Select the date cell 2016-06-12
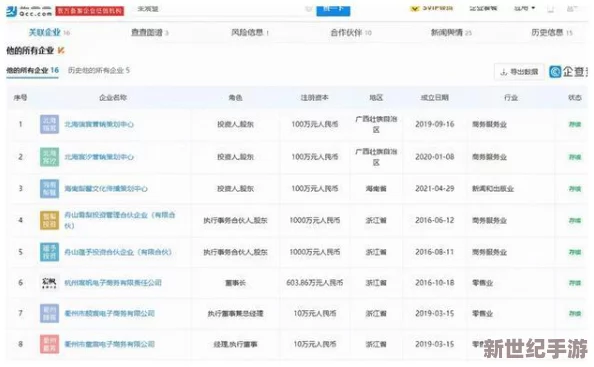This screenshot has width=594, height=367. (x=435, y=220)
